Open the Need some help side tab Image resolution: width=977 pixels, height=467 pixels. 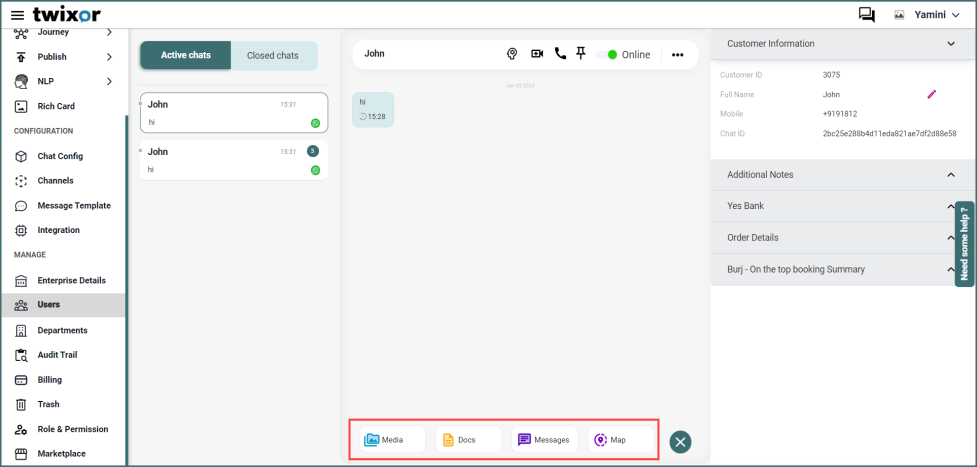coord(964,244)
